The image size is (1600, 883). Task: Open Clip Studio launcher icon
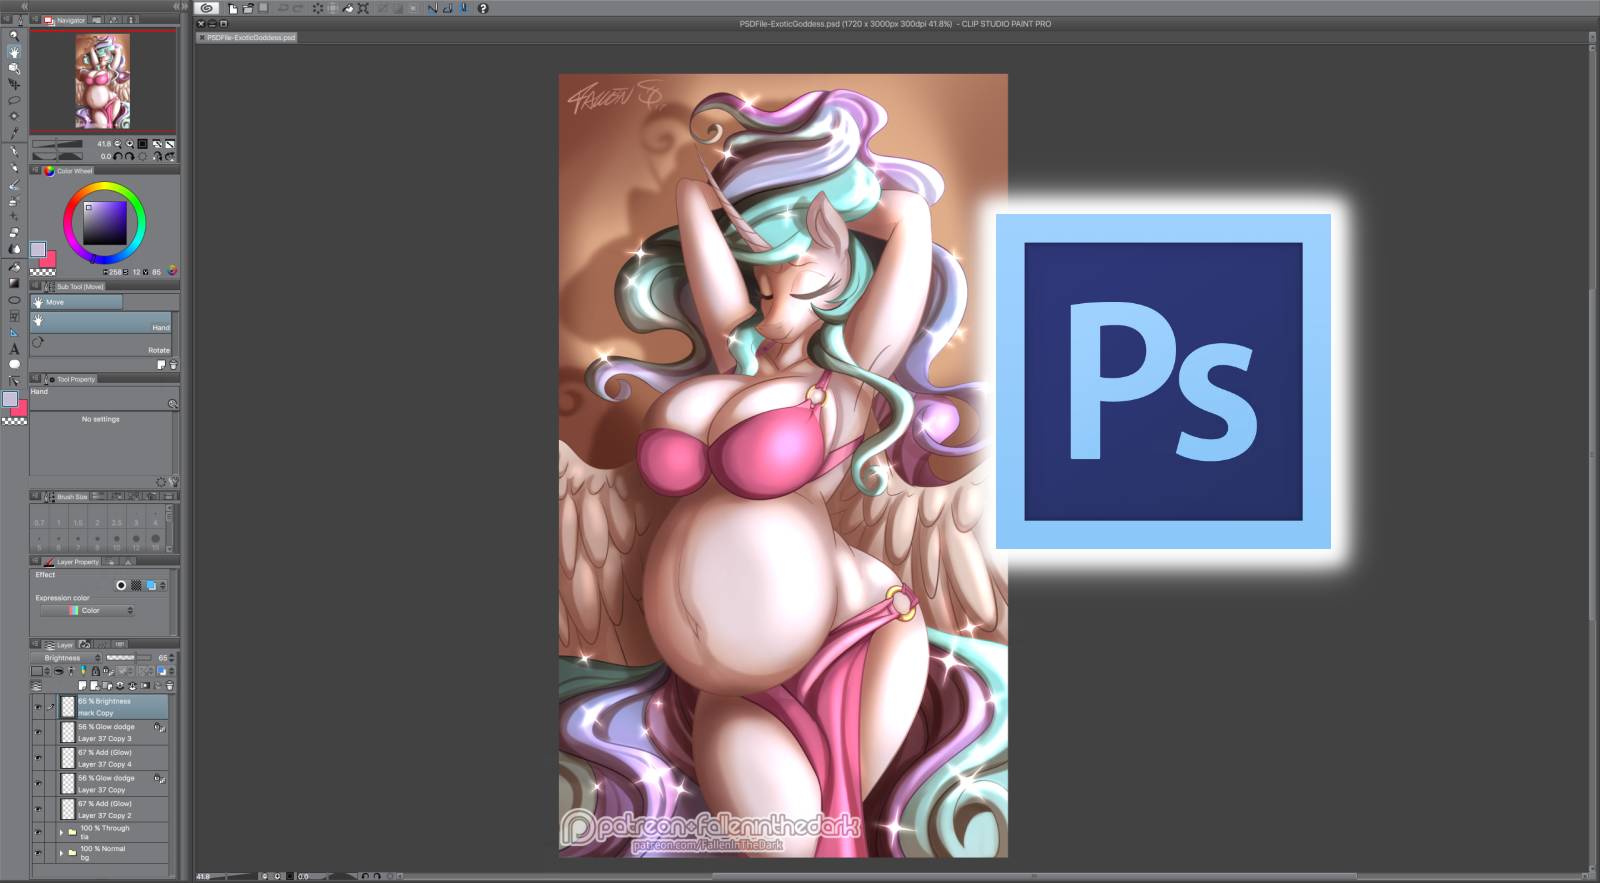pyautogui.click(x=206, y=8)
